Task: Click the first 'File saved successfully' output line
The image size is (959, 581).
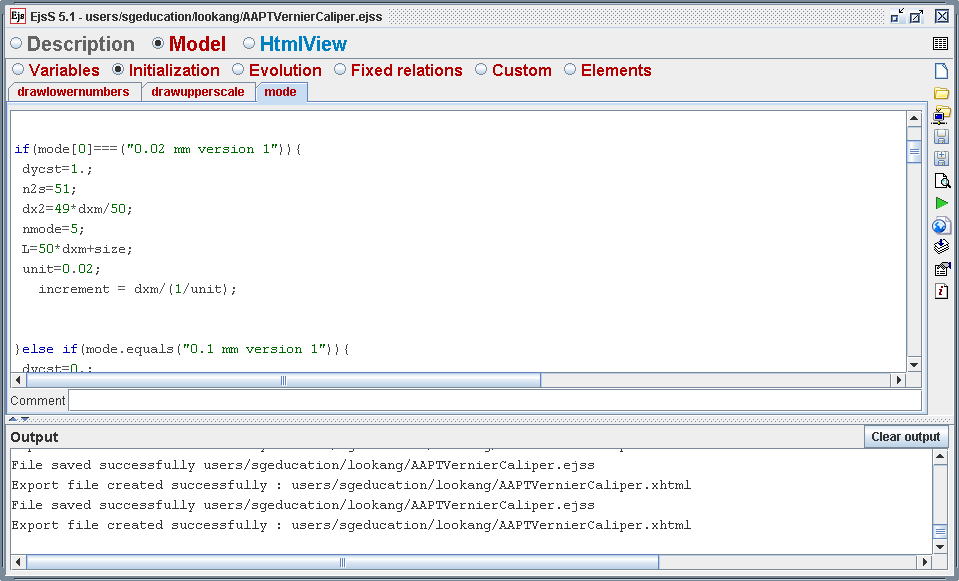Action: pos(303,465)
